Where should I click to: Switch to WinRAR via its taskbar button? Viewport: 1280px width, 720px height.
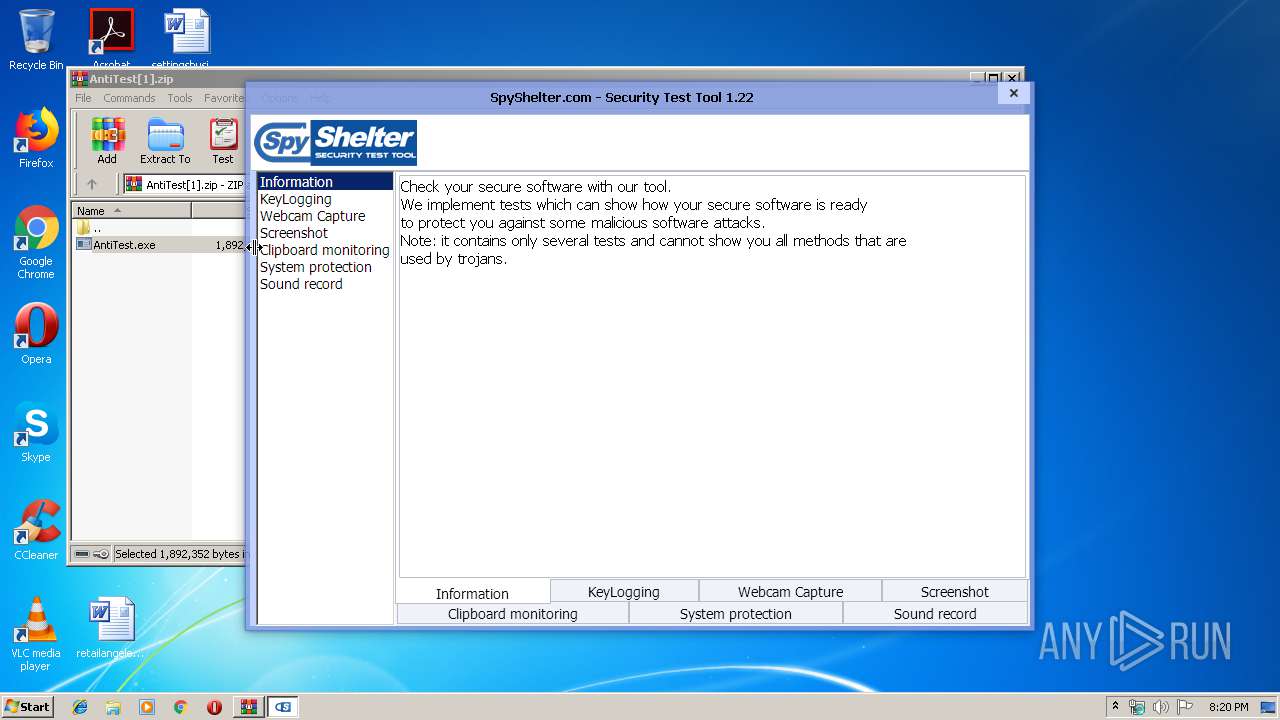[248, 707]
